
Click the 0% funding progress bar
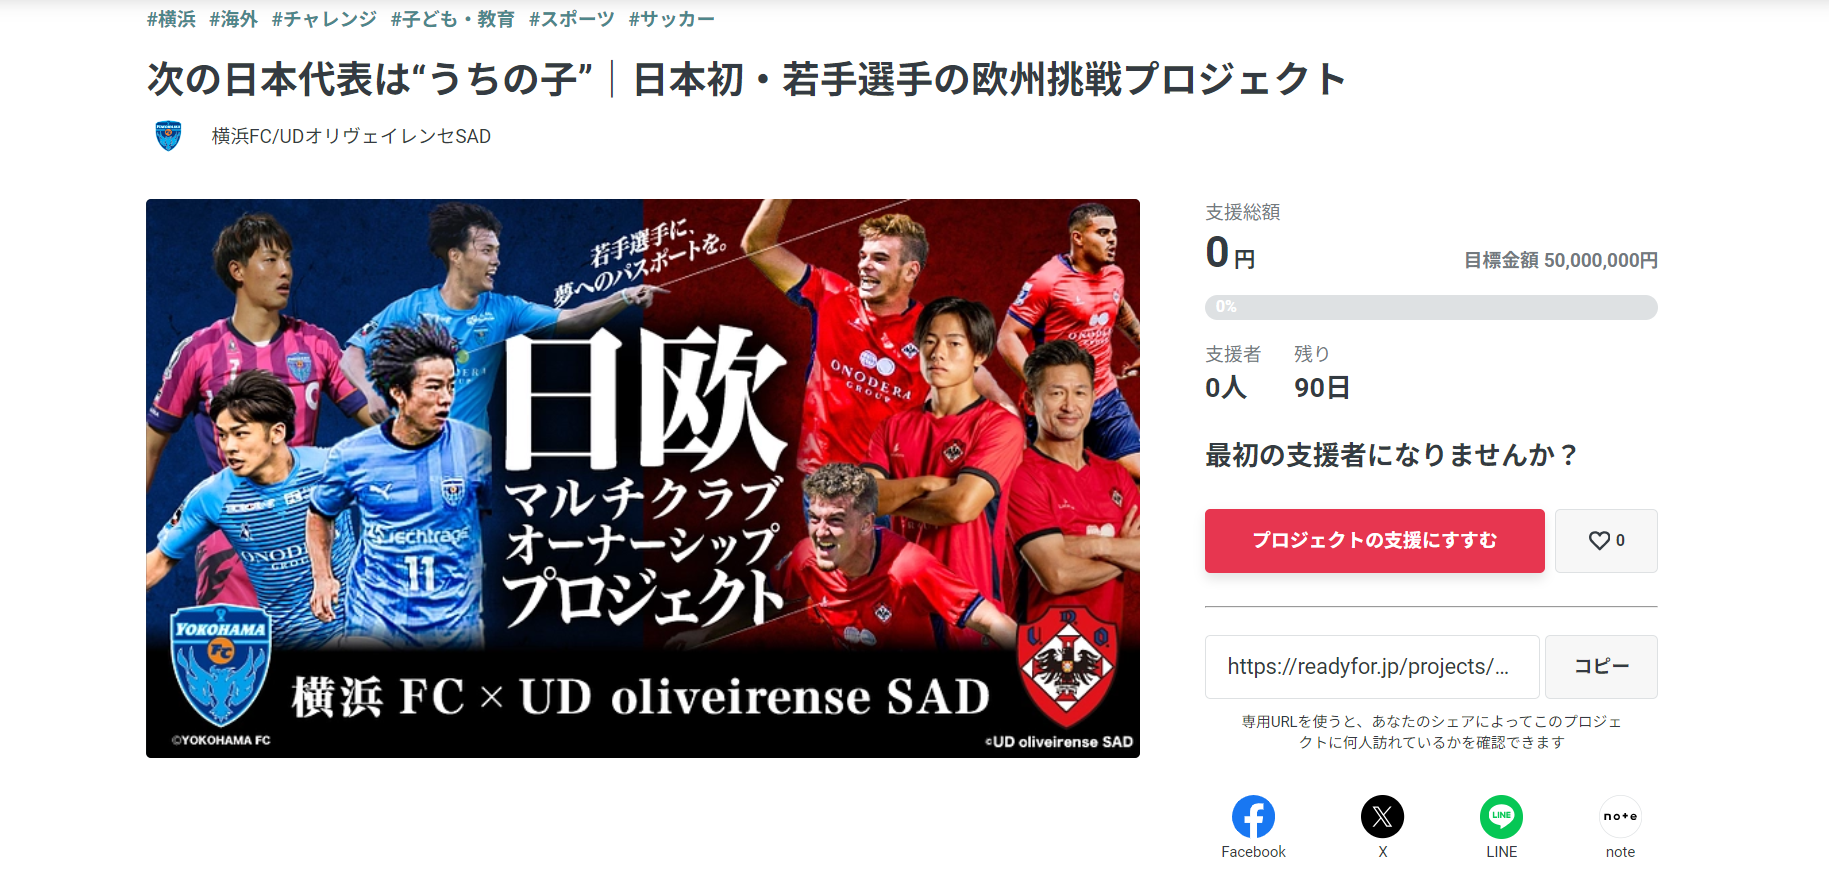pos(1431,307)
